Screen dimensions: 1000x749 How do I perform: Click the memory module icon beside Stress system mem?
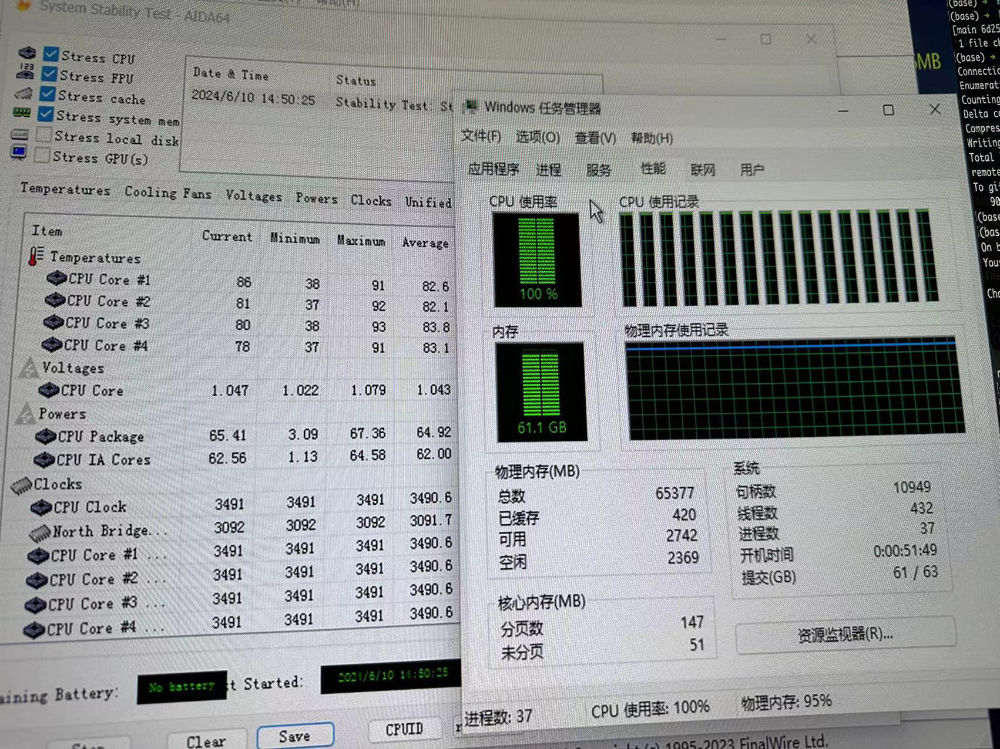(22, 113)
